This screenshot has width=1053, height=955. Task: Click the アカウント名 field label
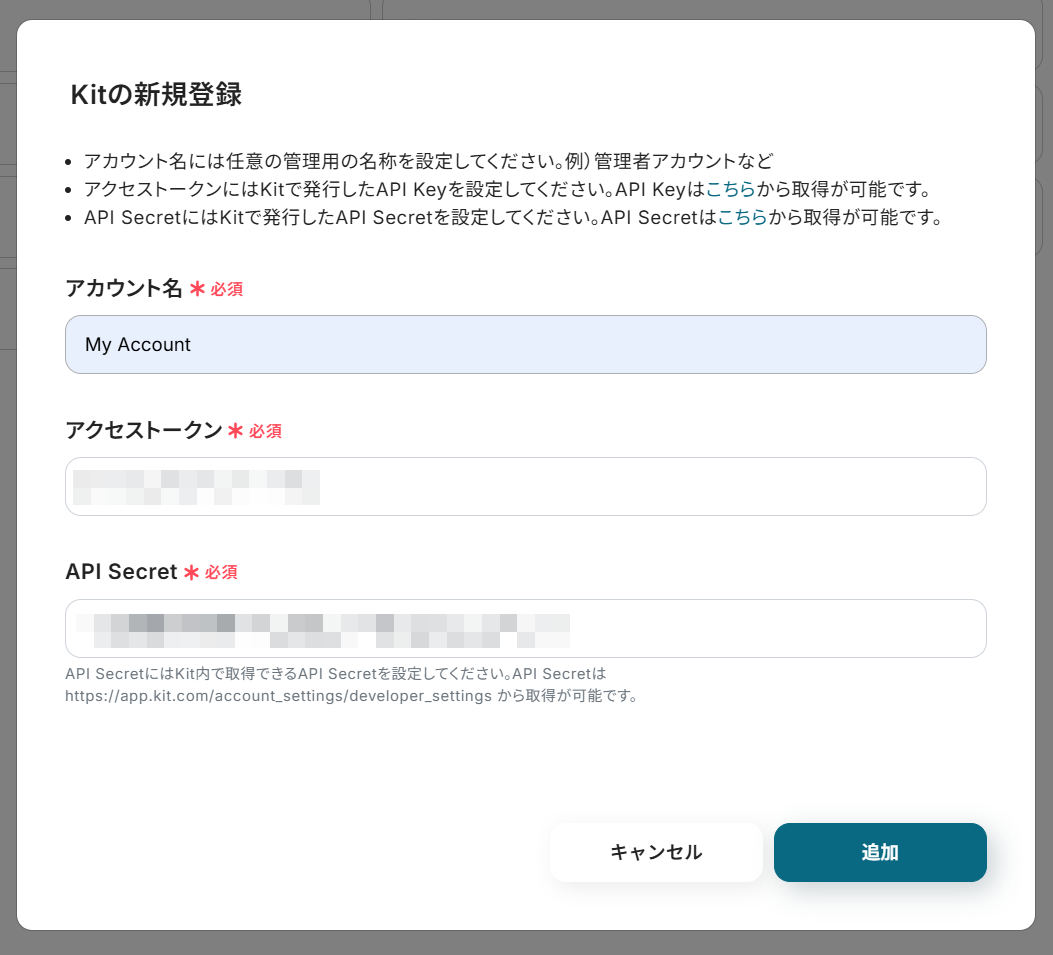[124, 289]
